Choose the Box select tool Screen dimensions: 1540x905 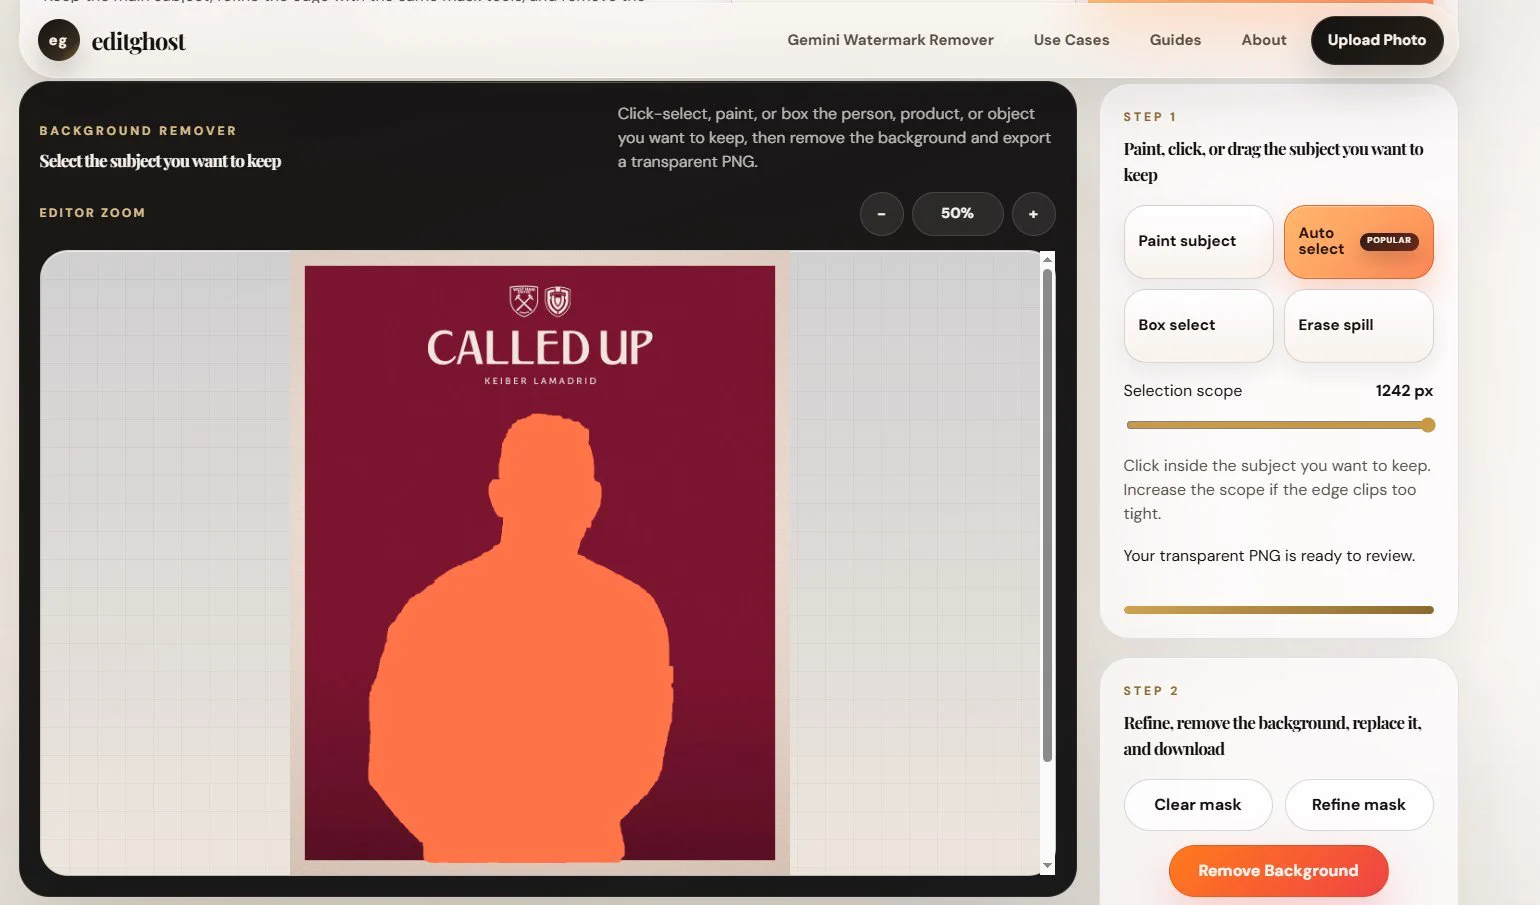1198,326
